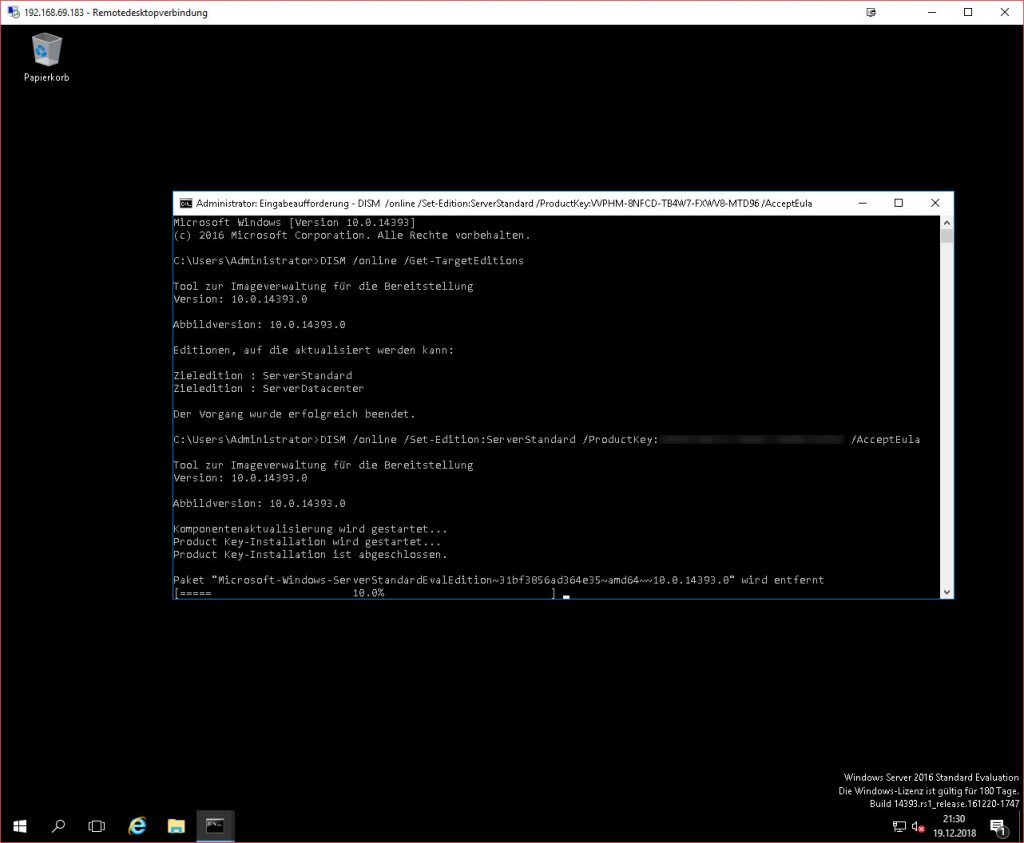Click the 10.0% progress bar line

(x=364, y=593)
